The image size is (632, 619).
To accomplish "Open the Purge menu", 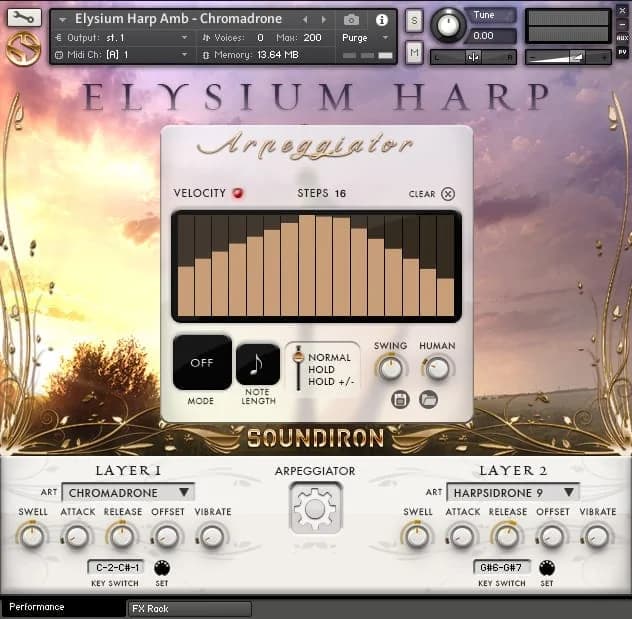I will tap(365, 37).
